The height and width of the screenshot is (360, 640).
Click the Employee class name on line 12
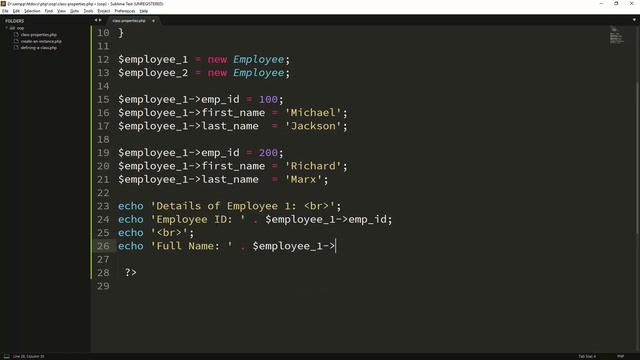259,60
